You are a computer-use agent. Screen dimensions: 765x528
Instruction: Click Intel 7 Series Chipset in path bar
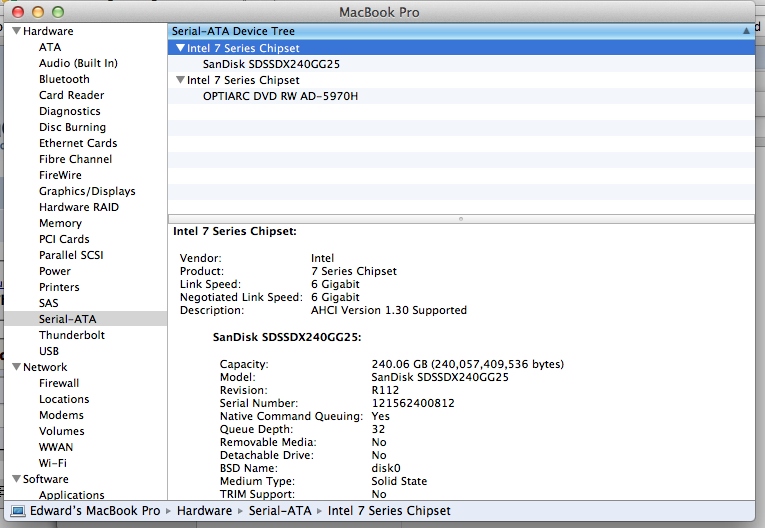coord(389,510)
